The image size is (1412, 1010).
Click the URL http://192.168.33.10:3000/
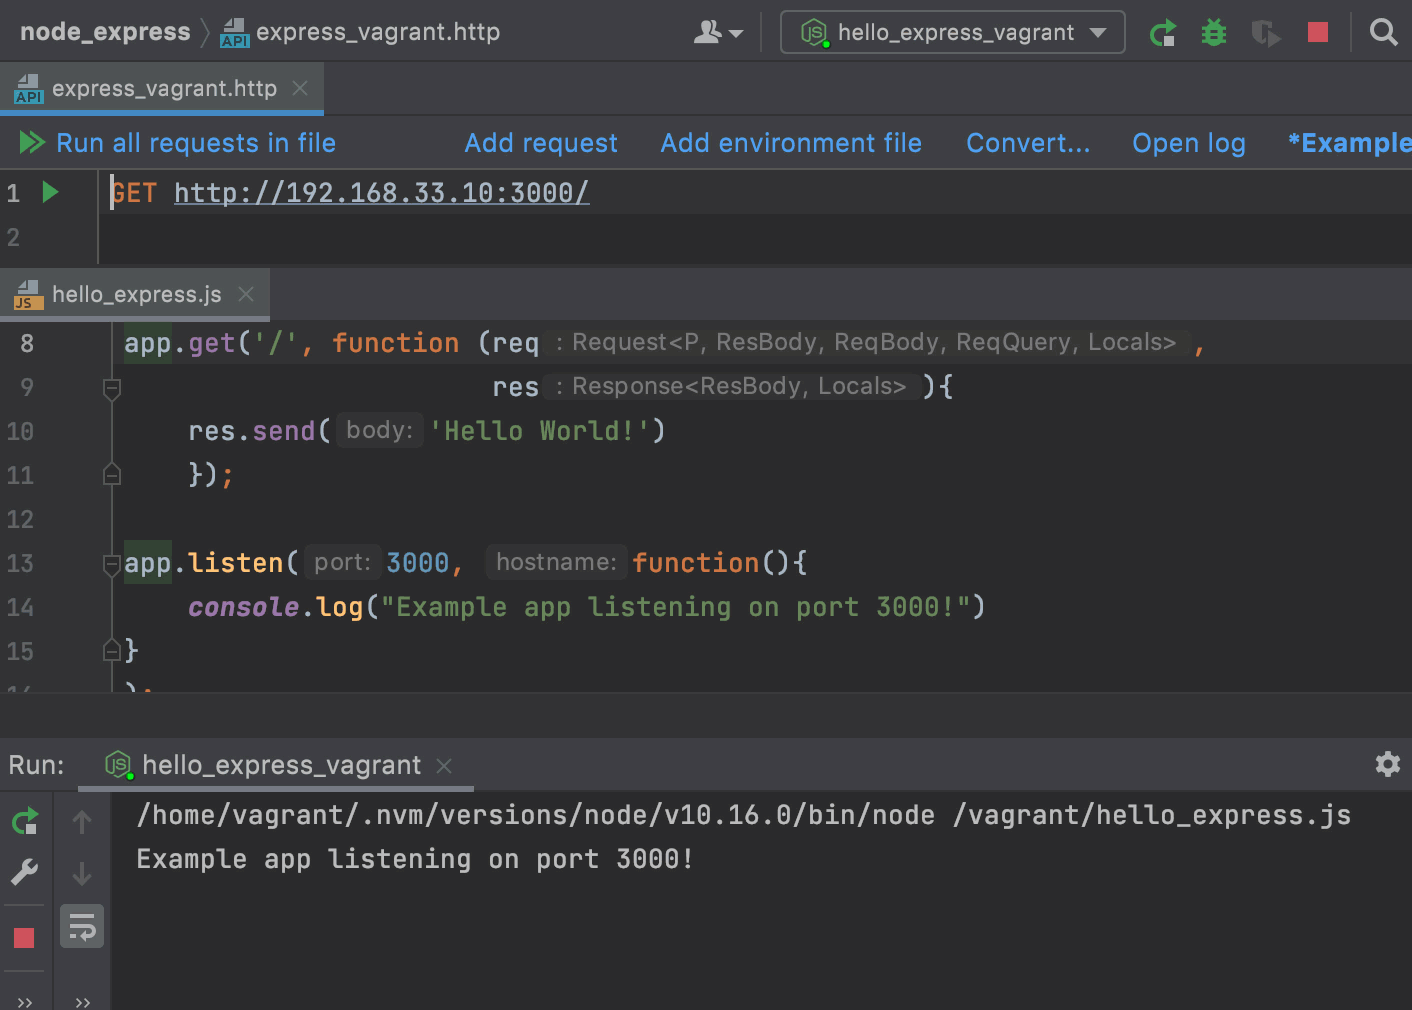tap(381, 192)
